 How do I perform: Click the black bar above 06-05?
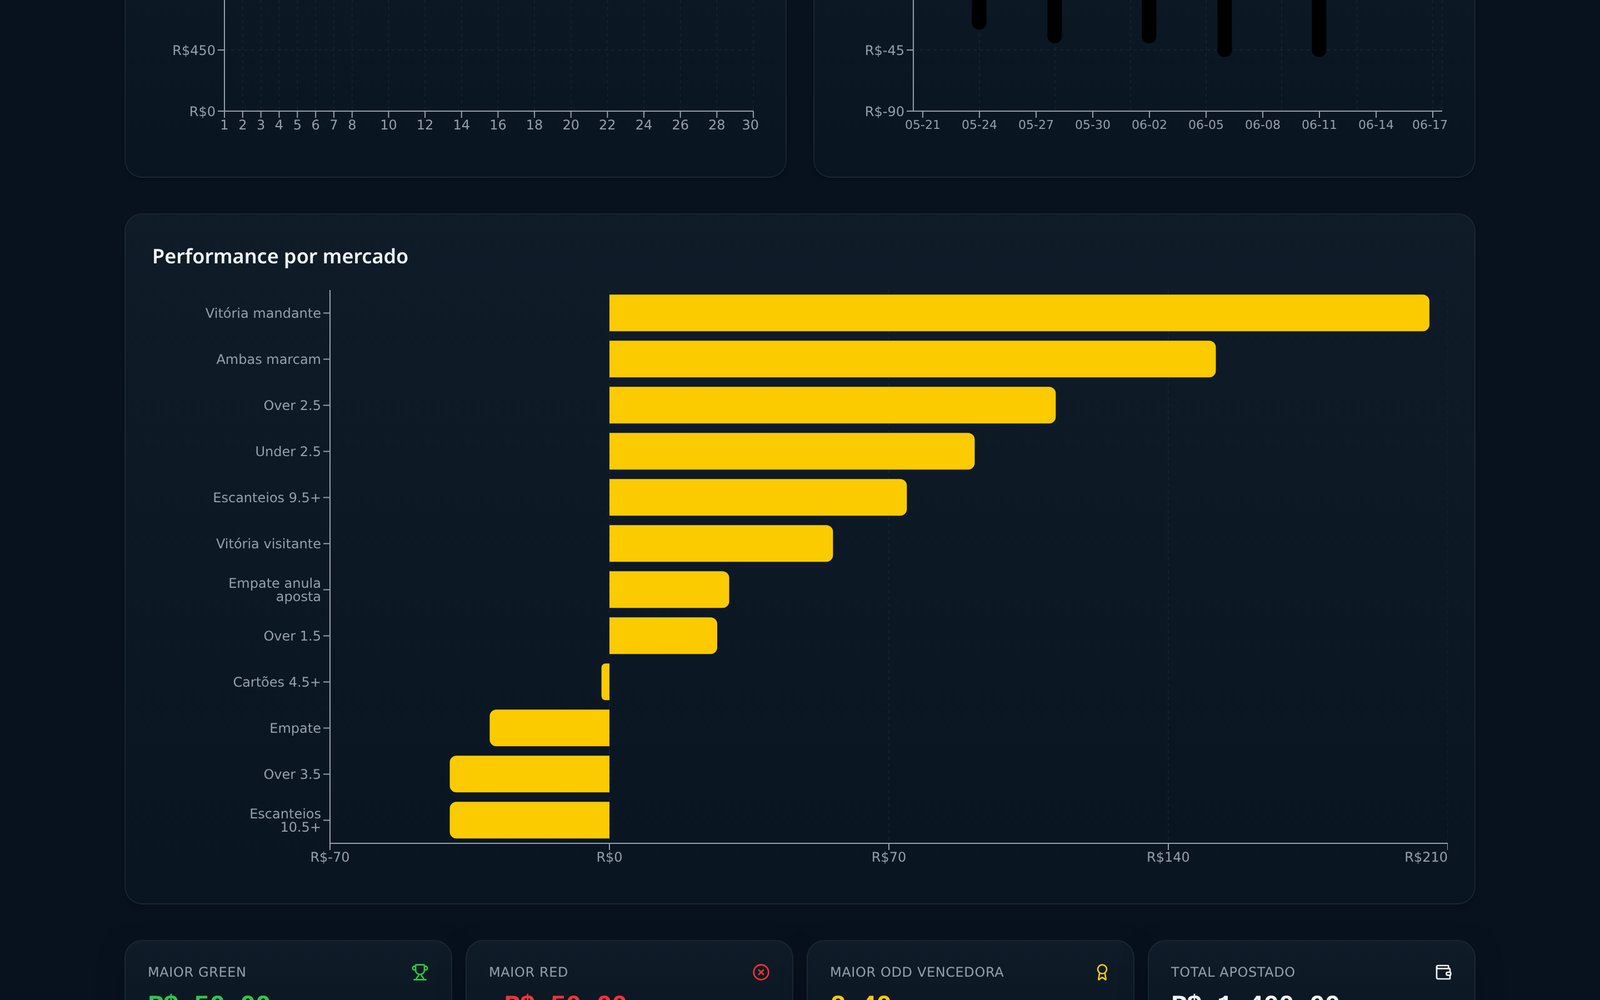pos(1225,28)
